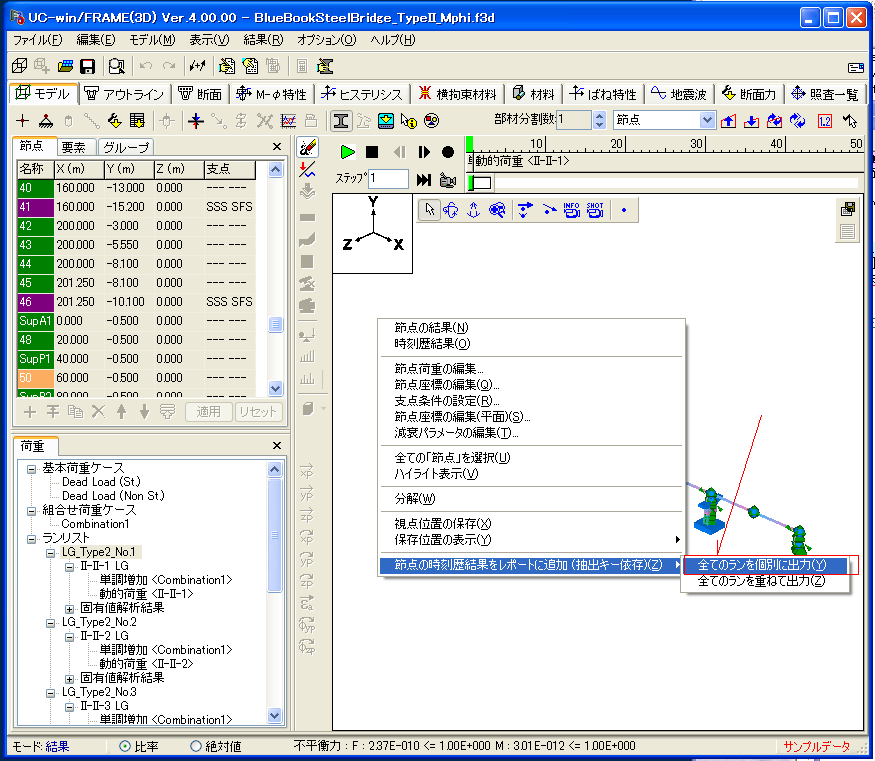
Task: Switch to the 断面 tab
Action: [x=200, y=94]
